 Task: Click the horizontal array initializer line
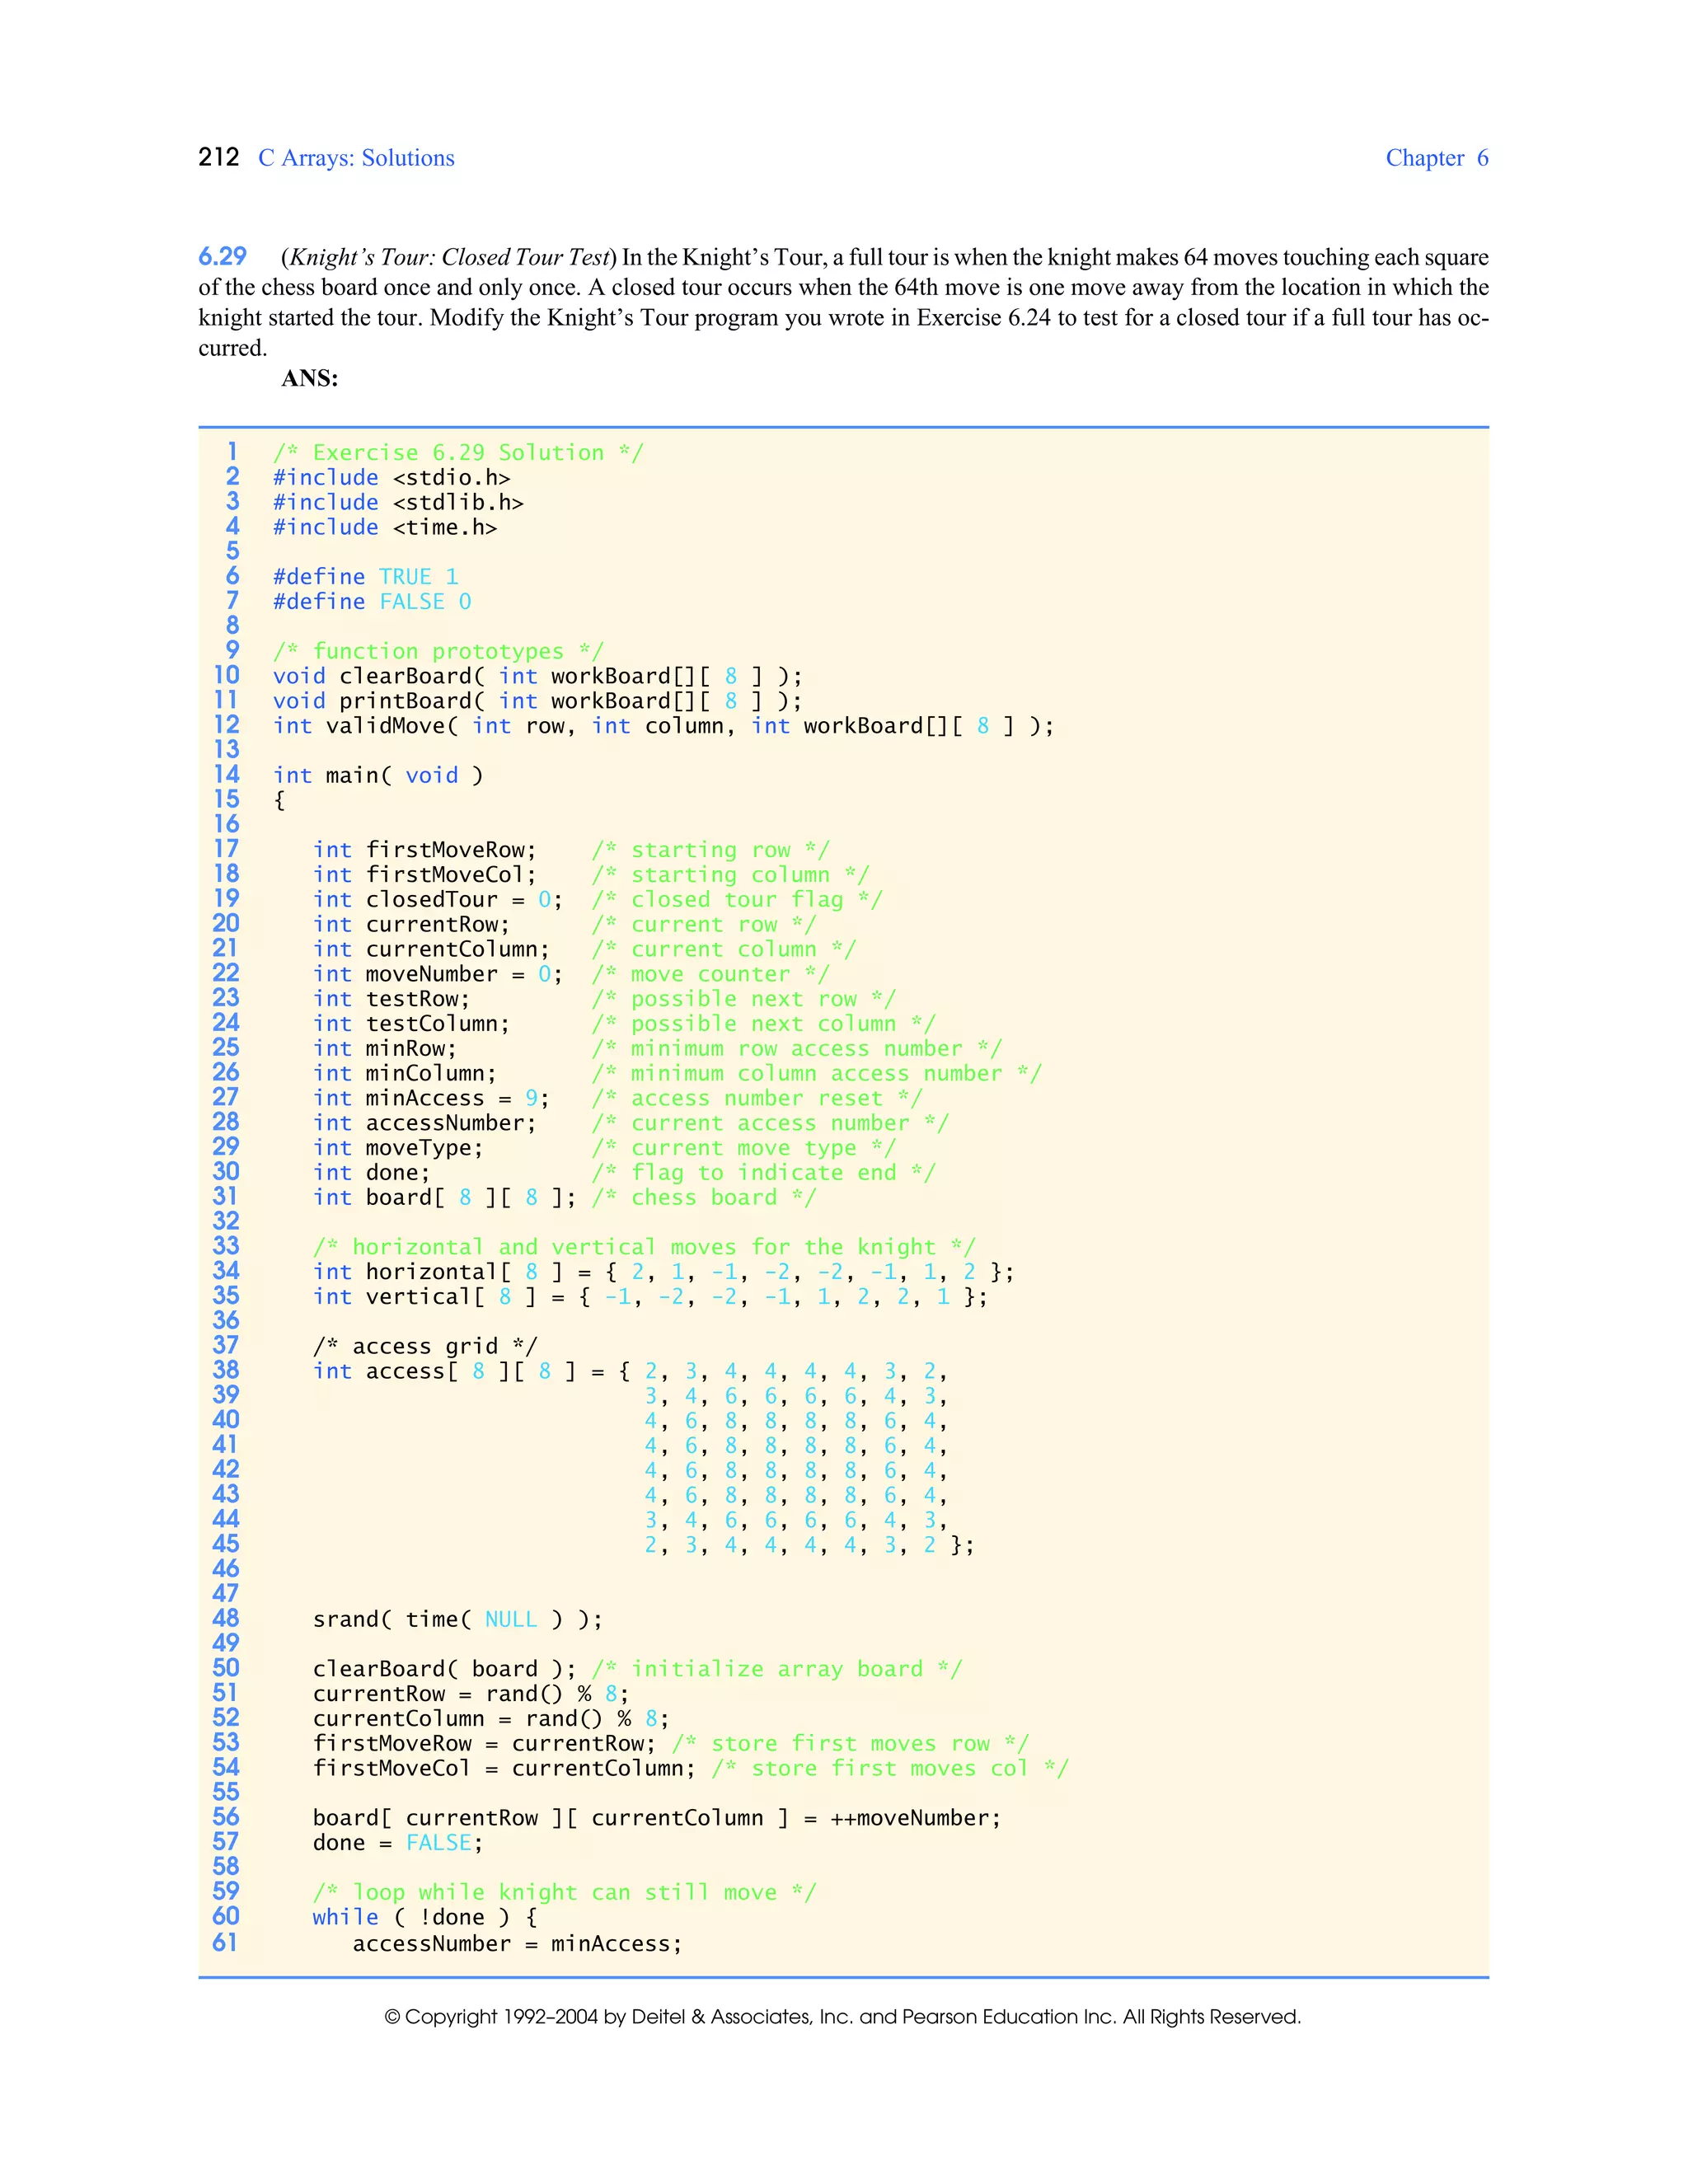click(663, 1272)
